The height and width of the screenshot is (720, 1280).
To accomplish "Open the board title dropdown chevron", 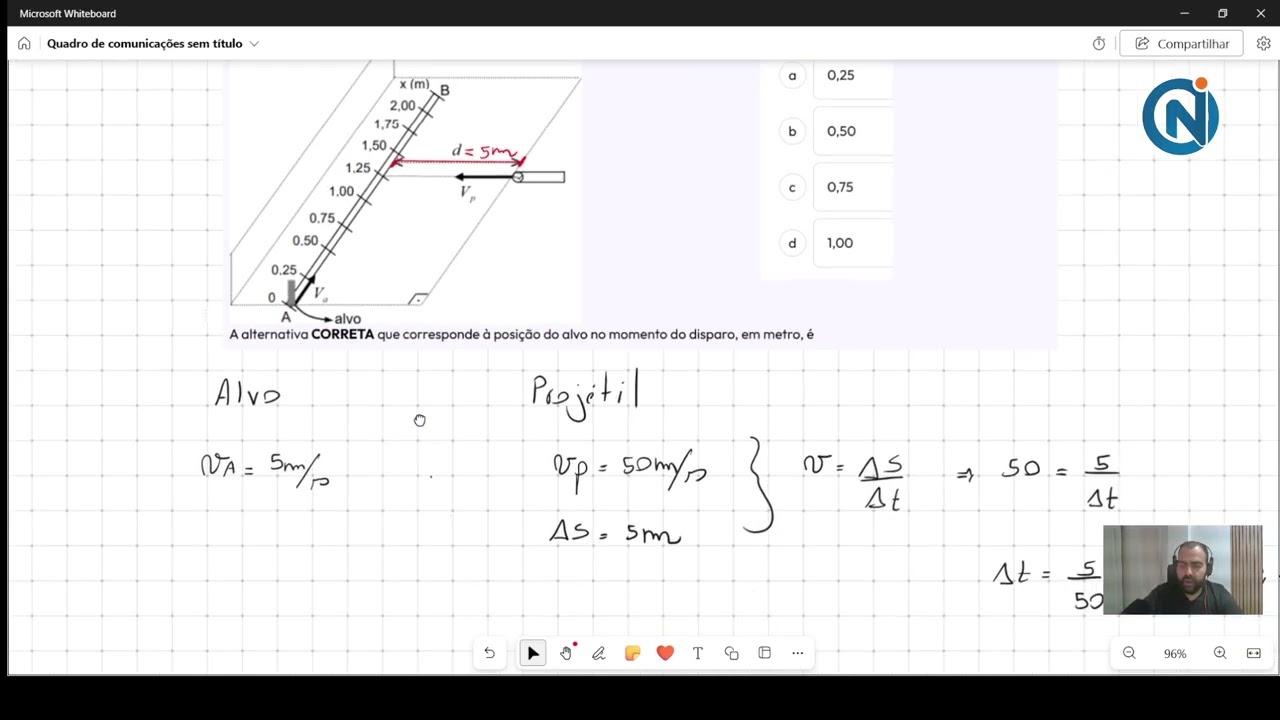I will [x=254, y=44].
